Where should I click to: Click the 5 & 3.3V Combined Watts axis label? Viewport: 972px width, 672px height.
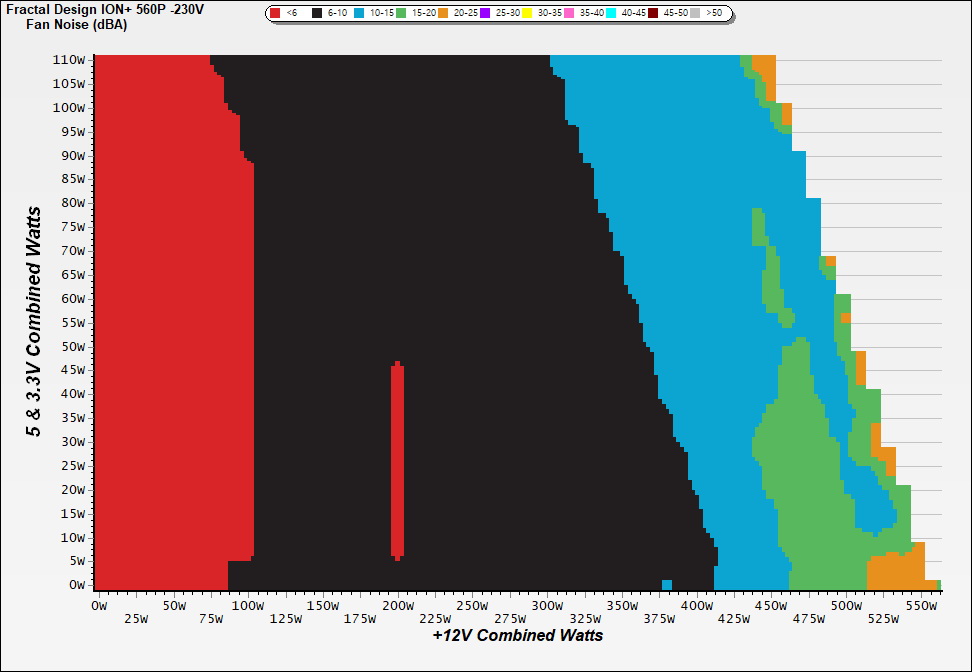[34, 322]
